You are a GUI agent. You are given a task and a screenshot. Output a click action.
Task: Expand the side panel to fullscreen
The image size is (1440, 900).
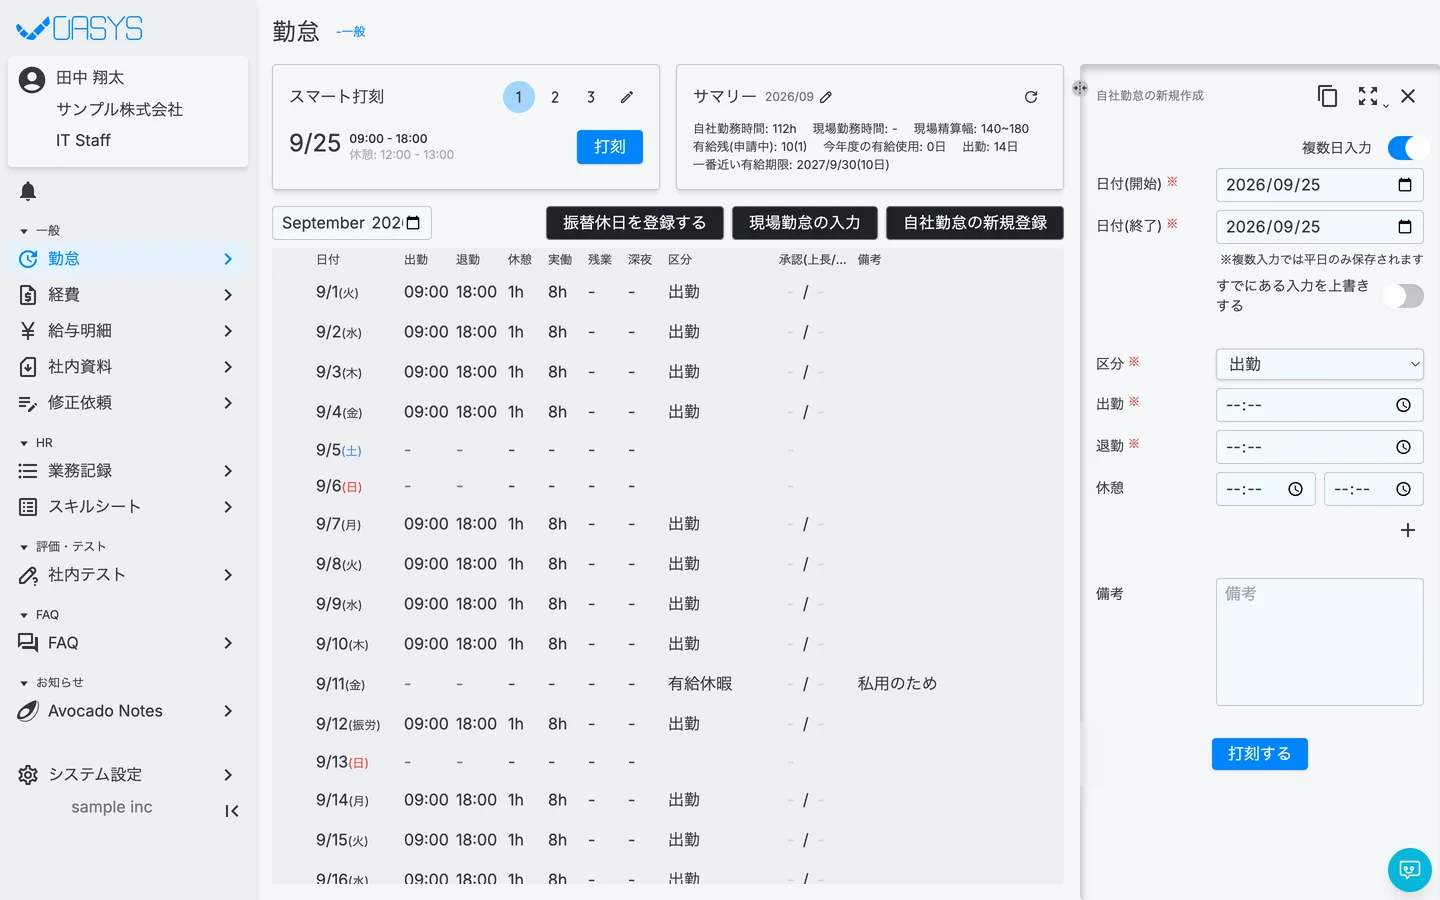pyautogui.click(x=1368, y=96)
